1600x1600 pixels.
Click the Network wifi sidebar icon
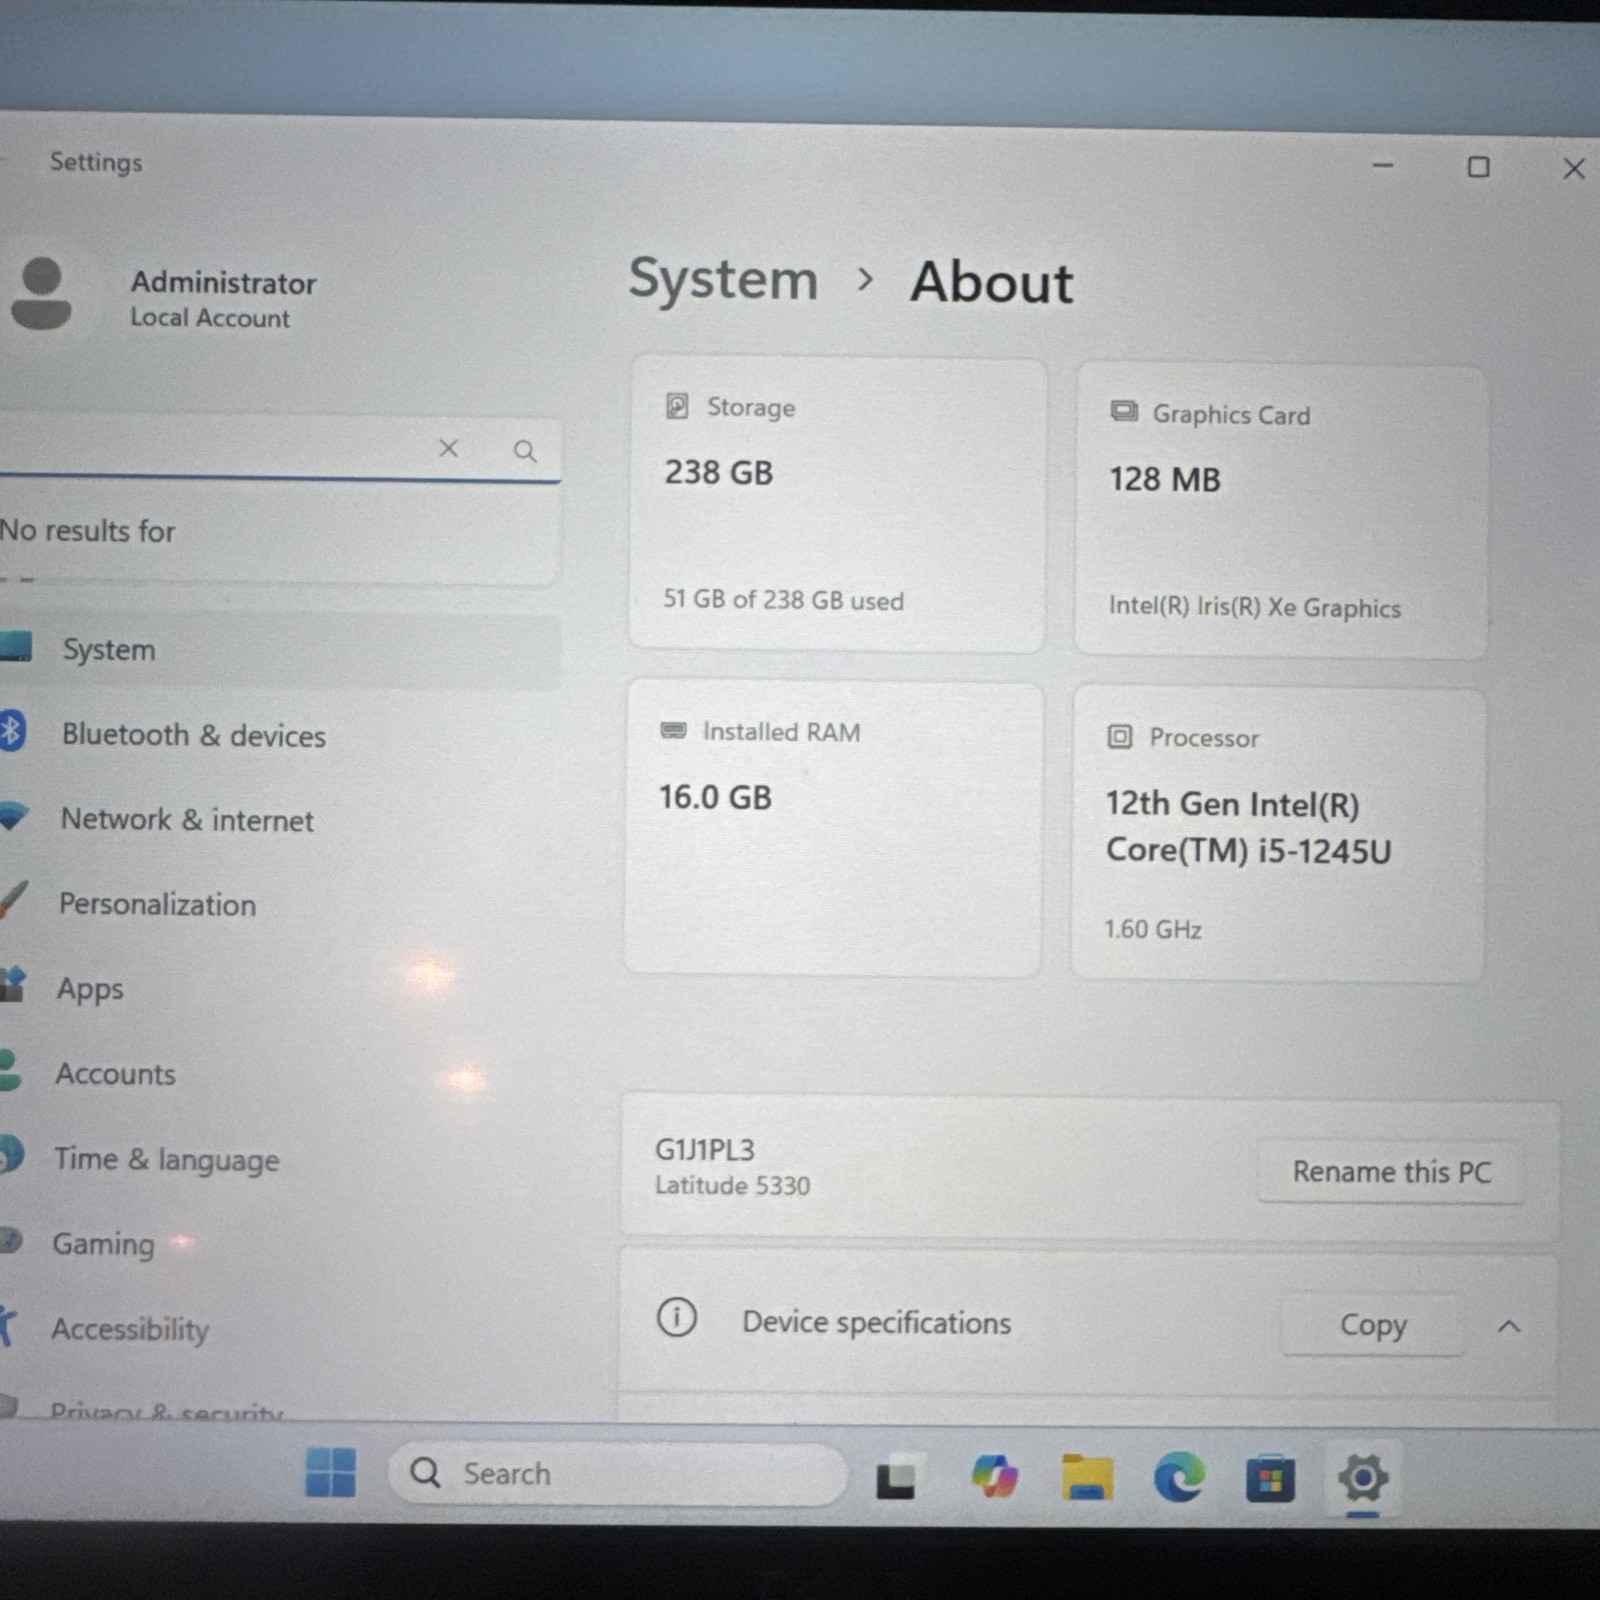pyautogui.click(x=14, y=817)
